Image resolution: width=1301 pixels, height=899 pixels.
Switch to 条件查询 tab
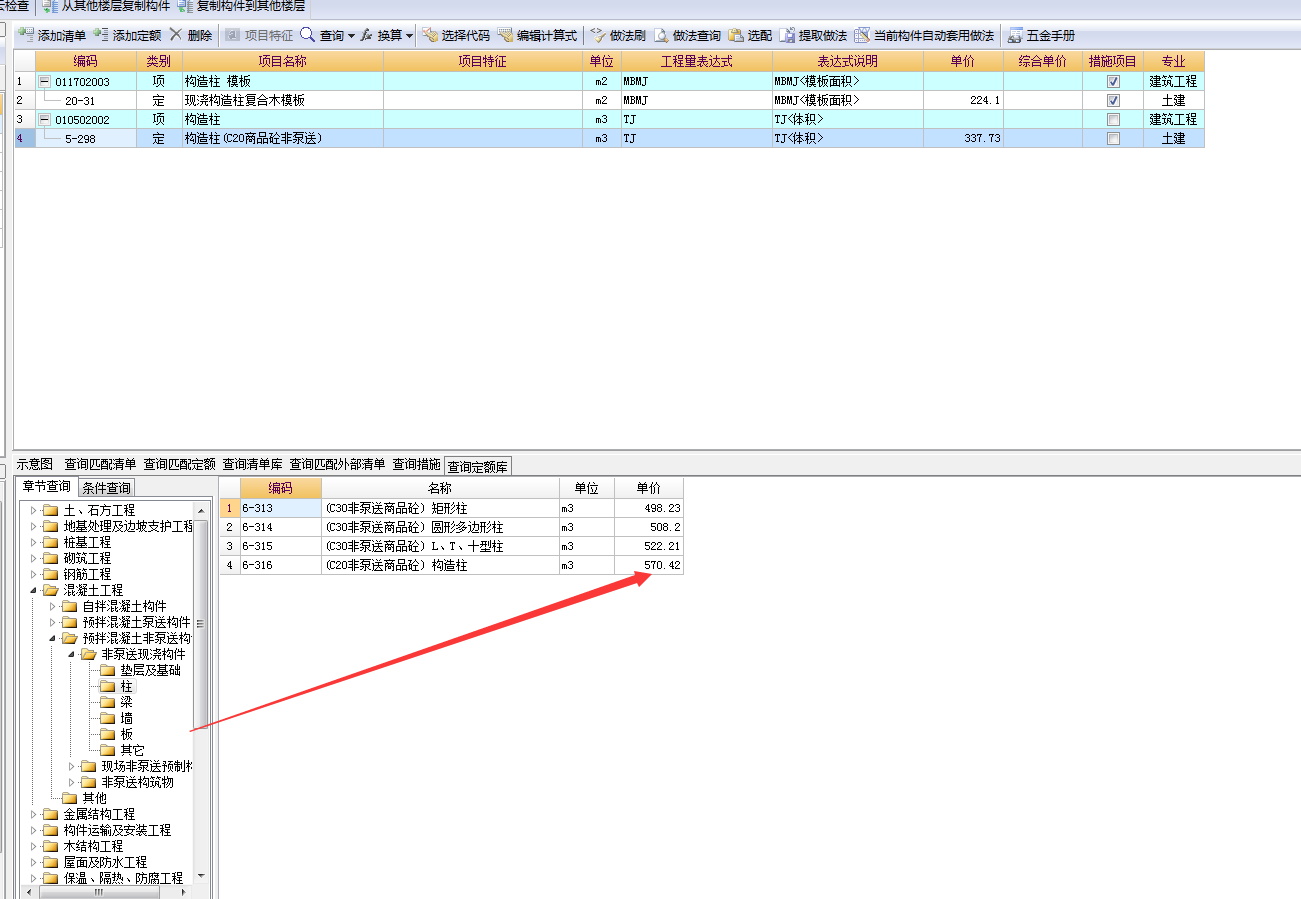point(106,488)
